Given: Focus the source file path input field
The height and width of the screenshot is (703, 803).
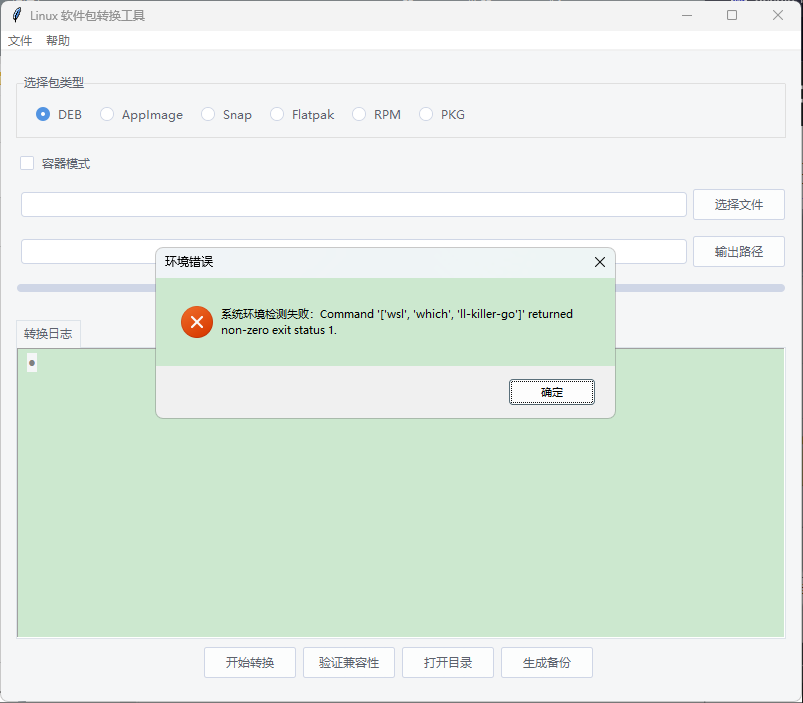Looking at the screenshot, I should pos(353,204).
